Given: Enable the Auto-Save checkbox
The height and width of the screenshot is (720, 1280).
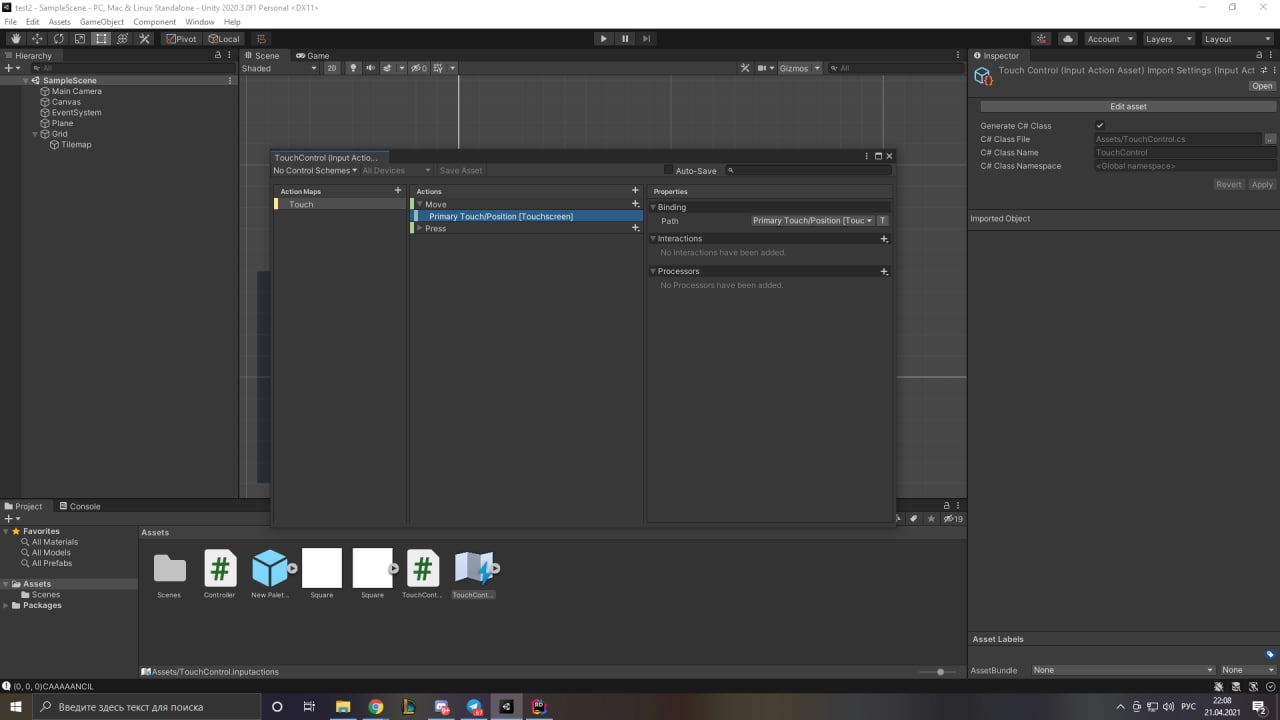Looking at the screenshot, I should [669, 170].
